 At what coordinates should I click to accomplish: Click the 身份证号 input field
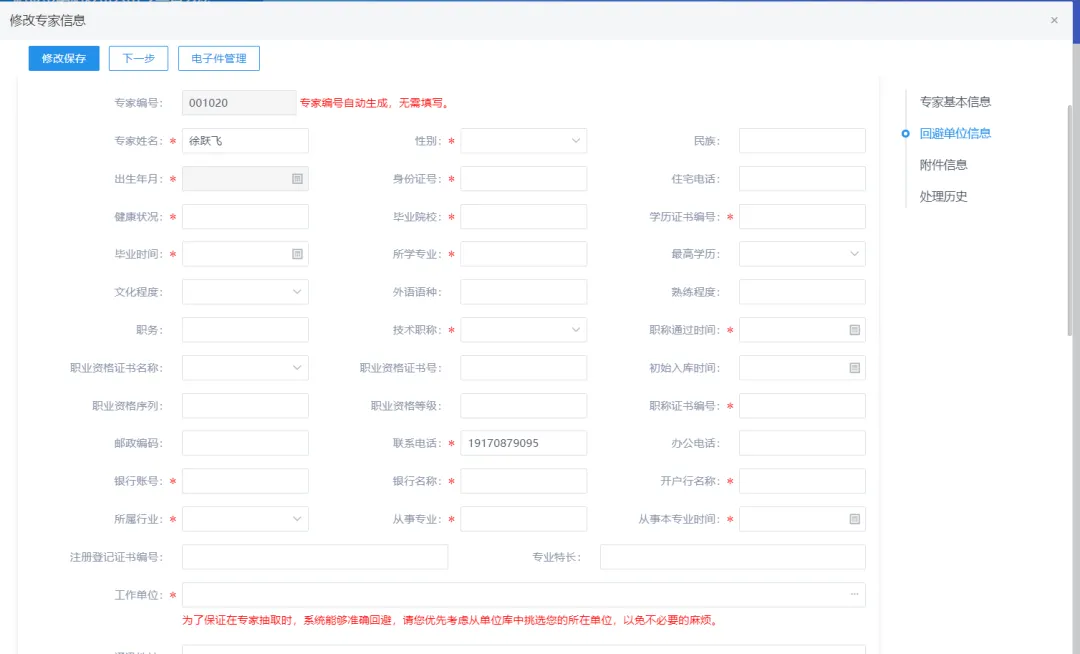point(523,179)
